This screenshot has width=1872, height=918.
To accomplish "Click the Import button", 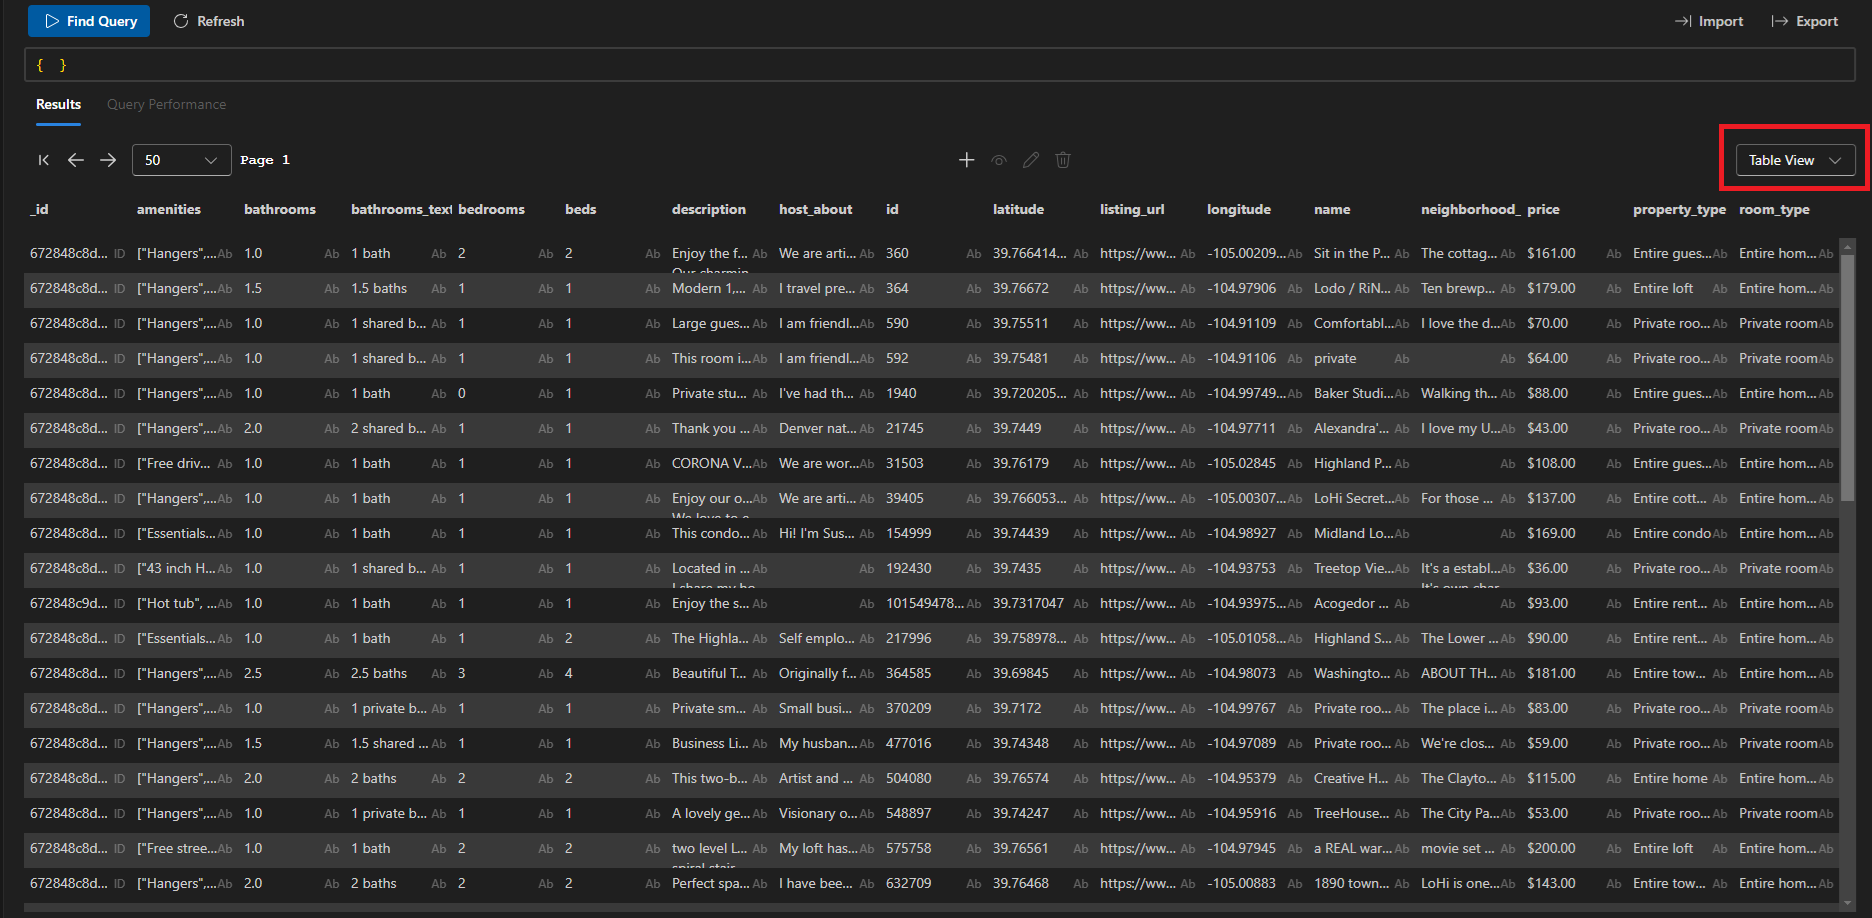I will pos(1709,21).
